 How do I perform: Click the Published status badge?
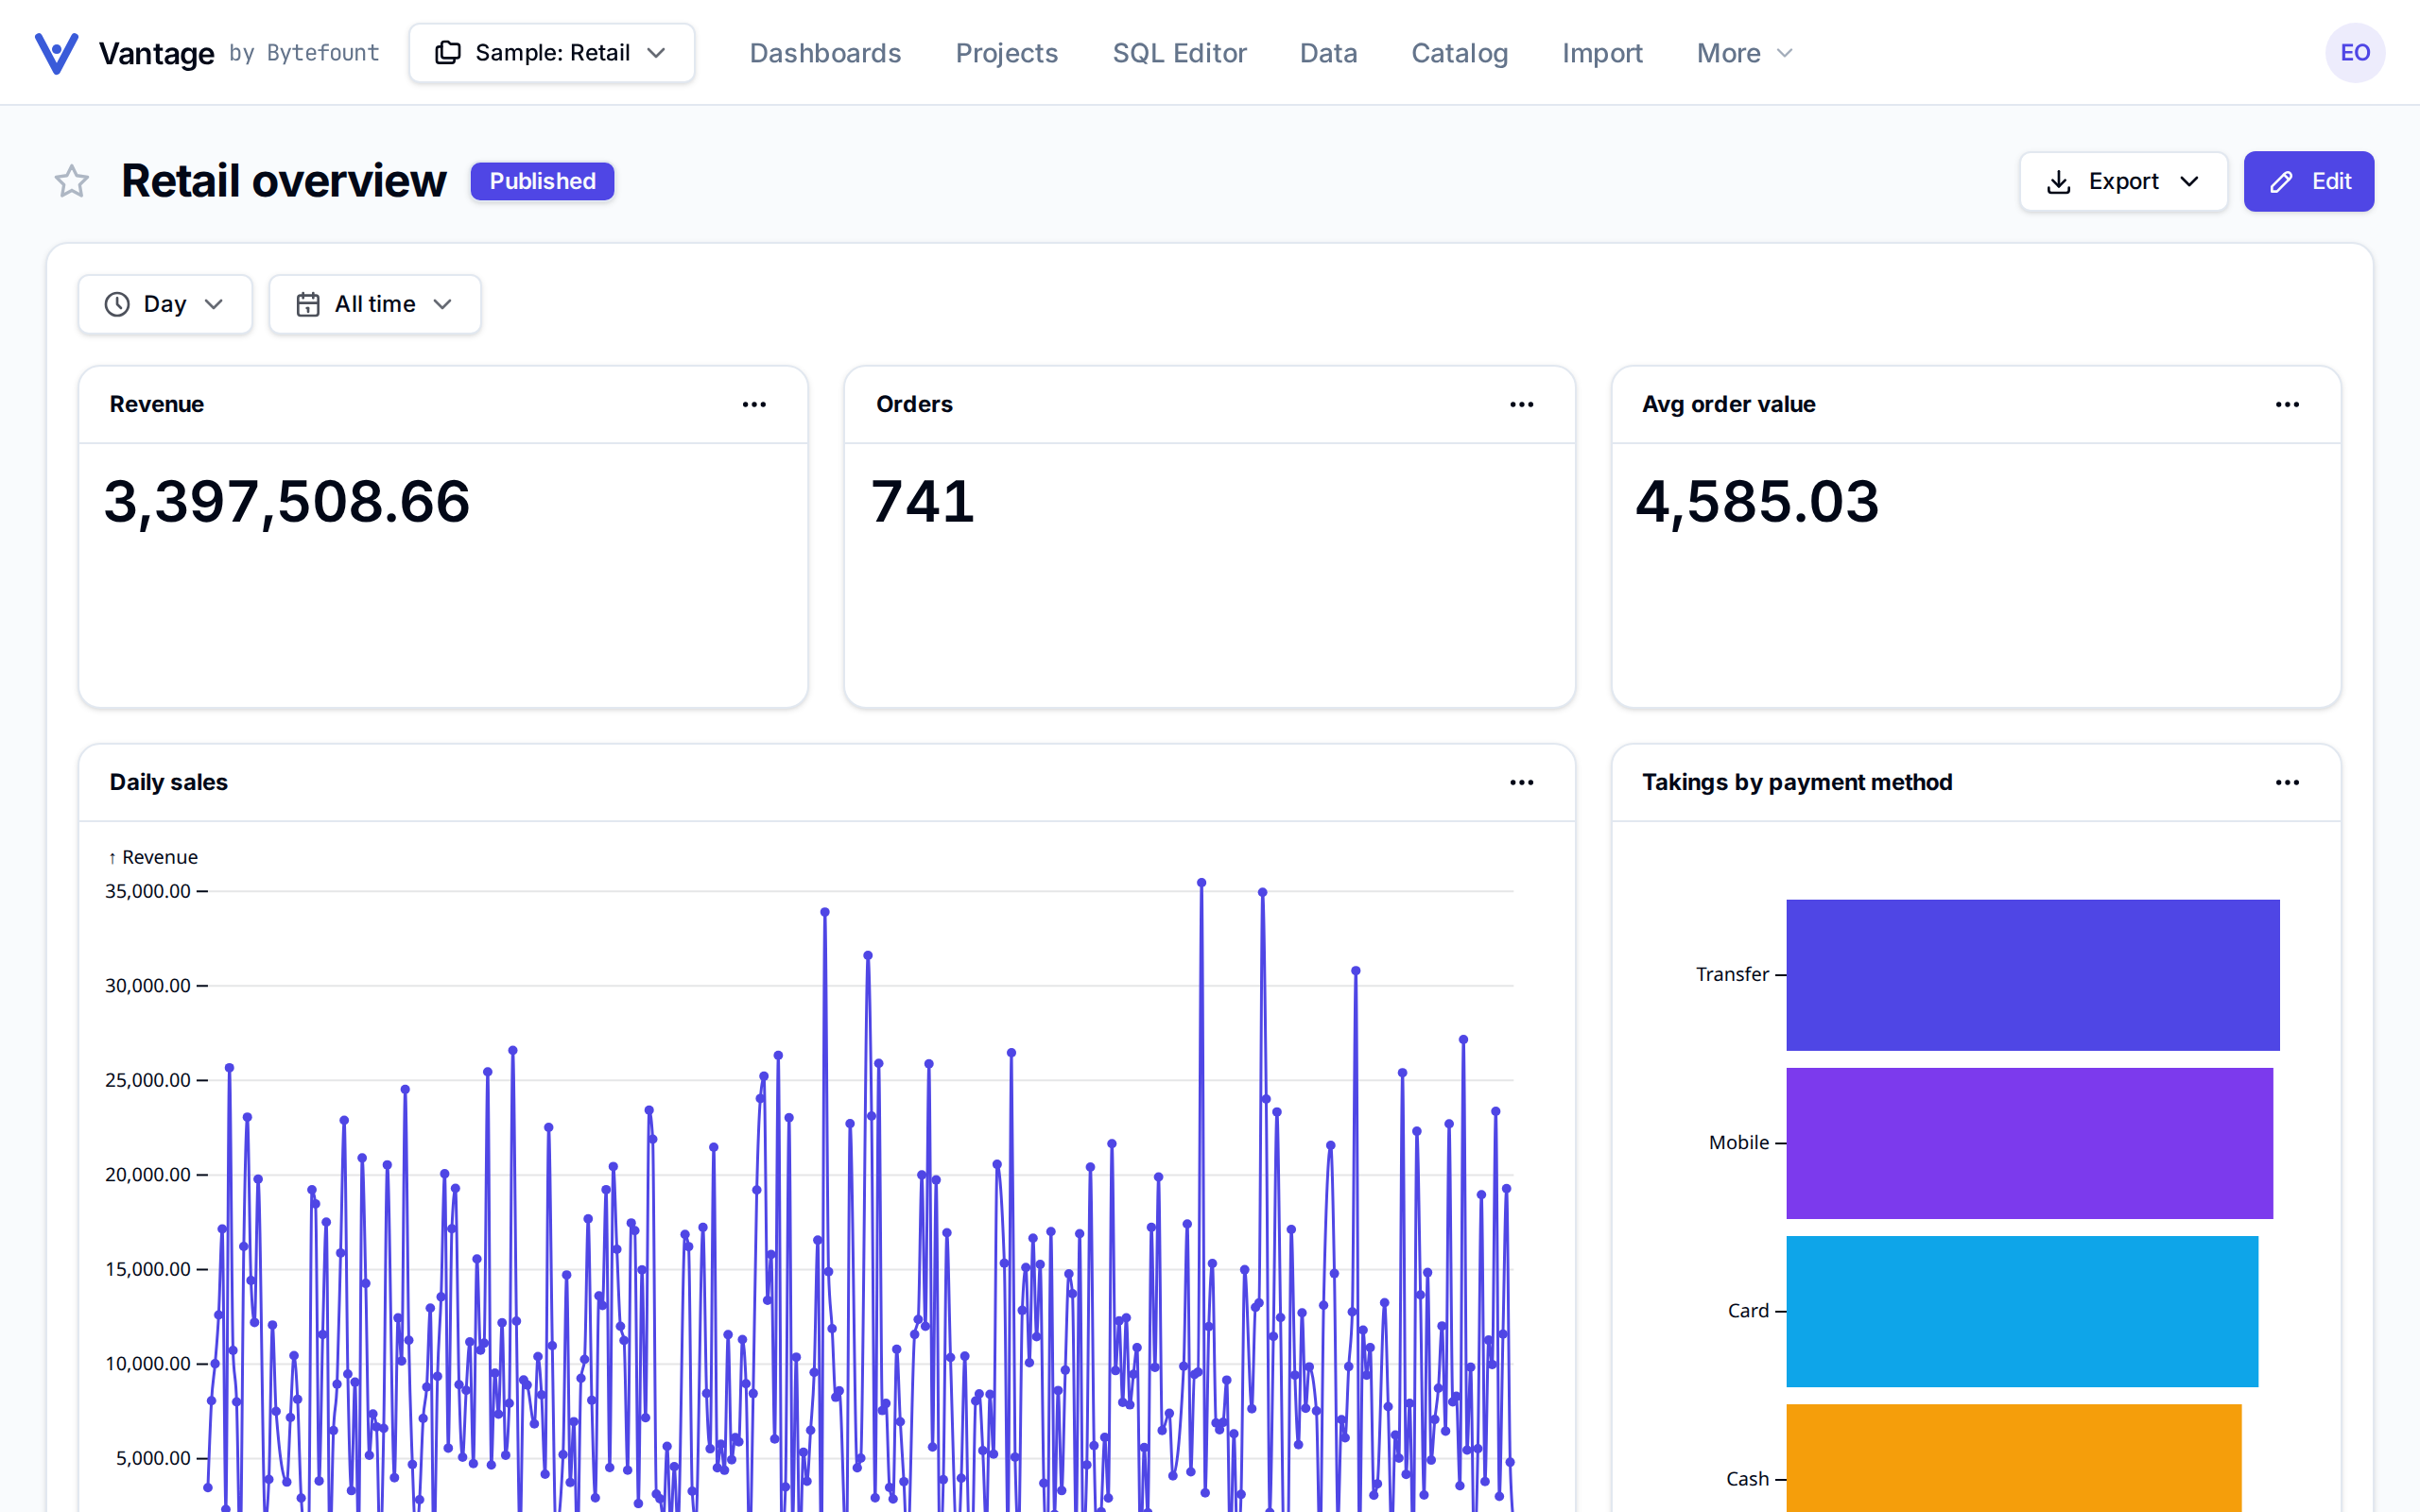(542, 181)
